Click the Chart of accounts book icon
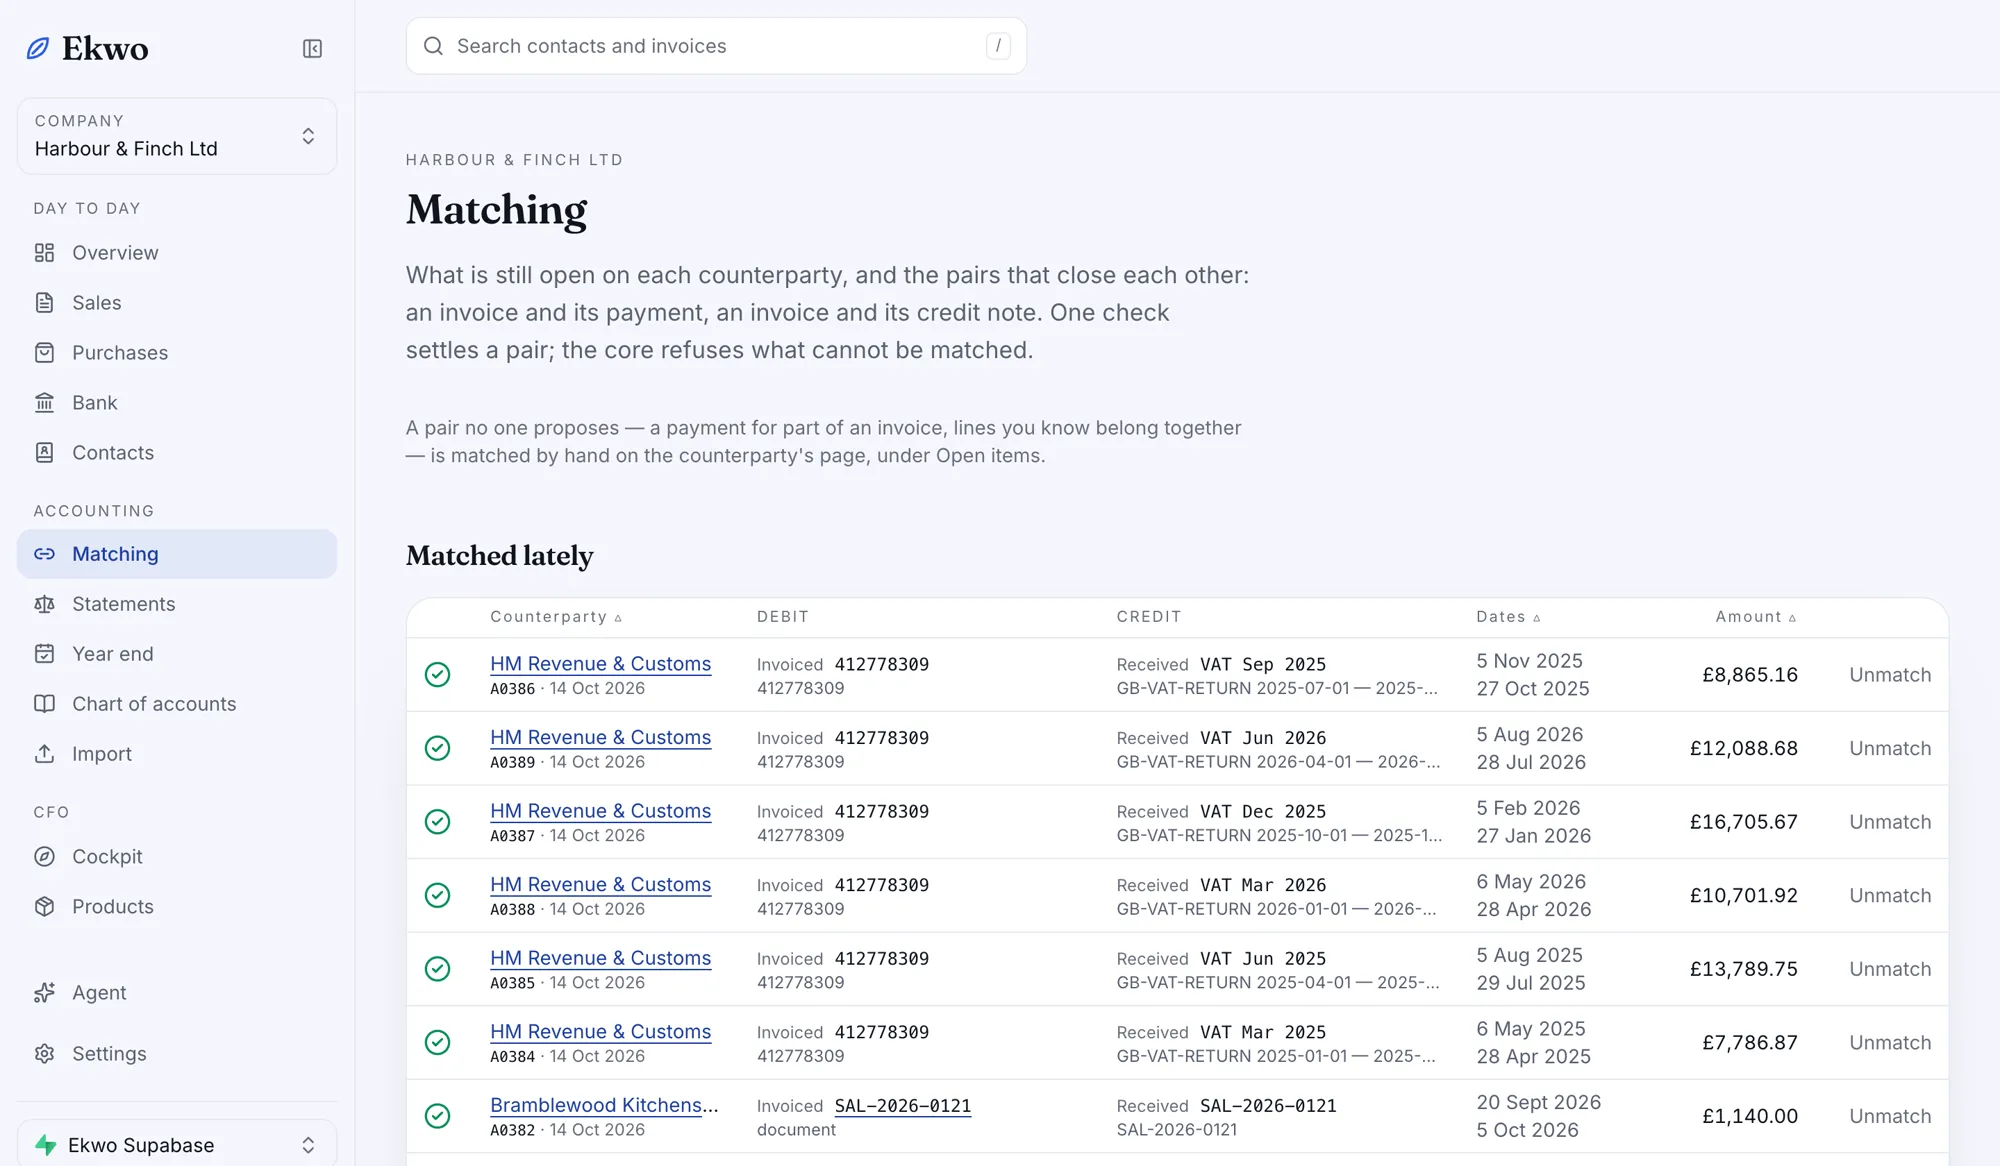The width and height of the screenshot is (2000, 1166). (44, 704)
